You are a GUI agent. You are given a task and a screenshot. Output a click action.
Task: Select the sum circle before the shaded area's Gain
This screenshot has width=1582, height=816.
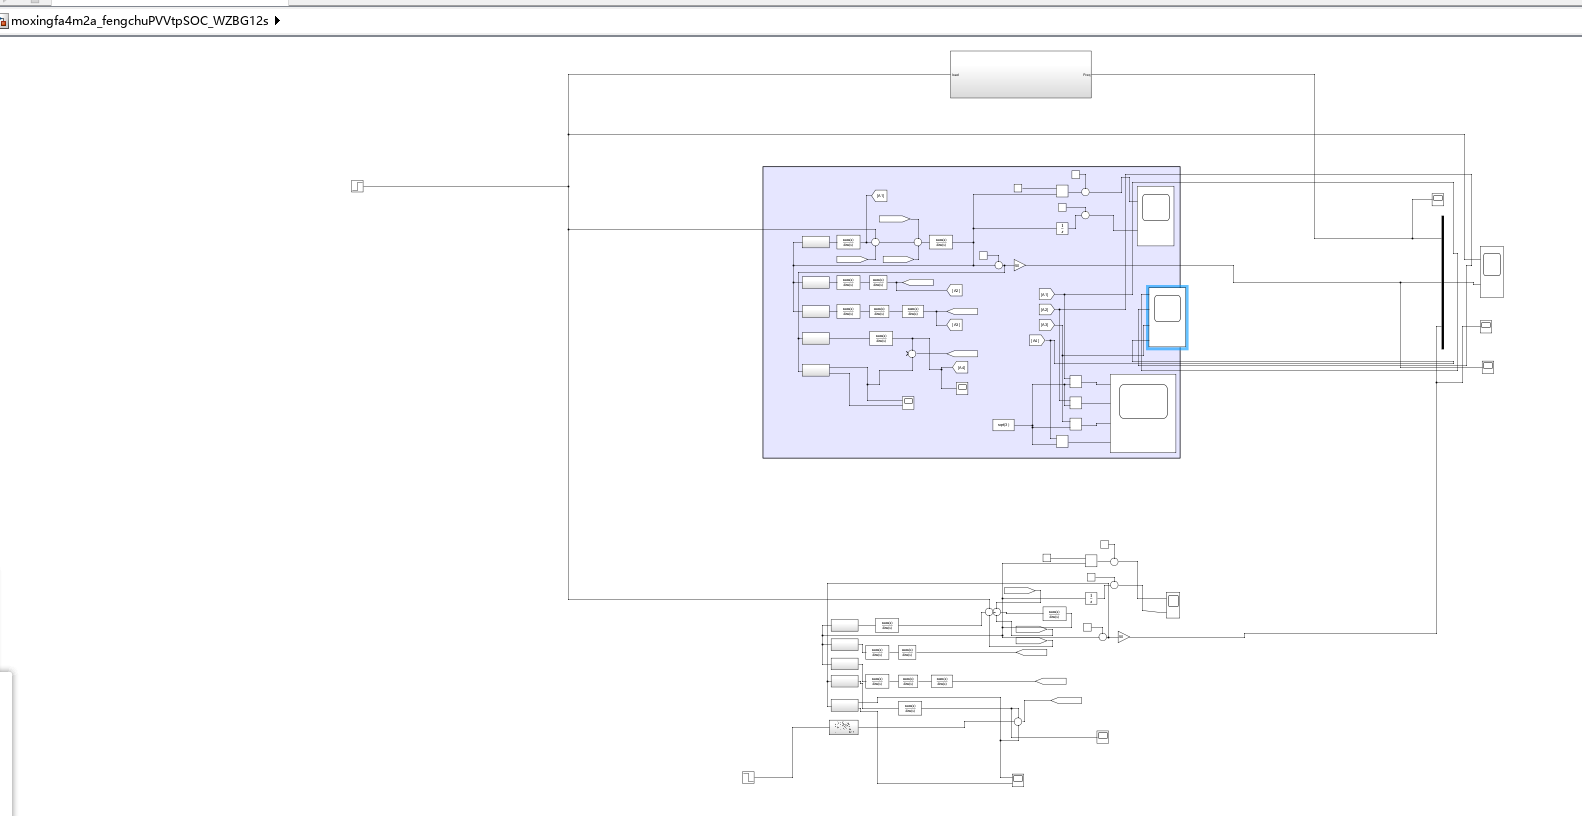click(998, 265)
